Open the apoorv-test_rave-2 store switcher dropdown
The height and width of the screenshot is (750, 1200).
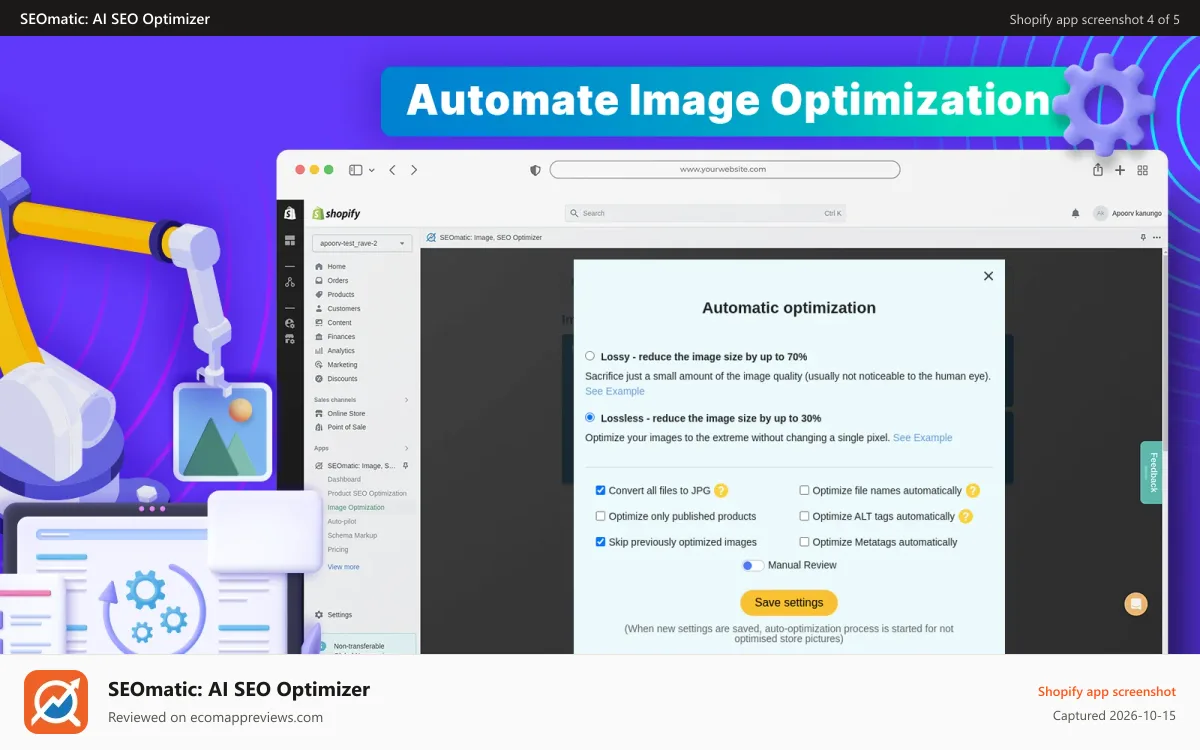tap(362, 243)
